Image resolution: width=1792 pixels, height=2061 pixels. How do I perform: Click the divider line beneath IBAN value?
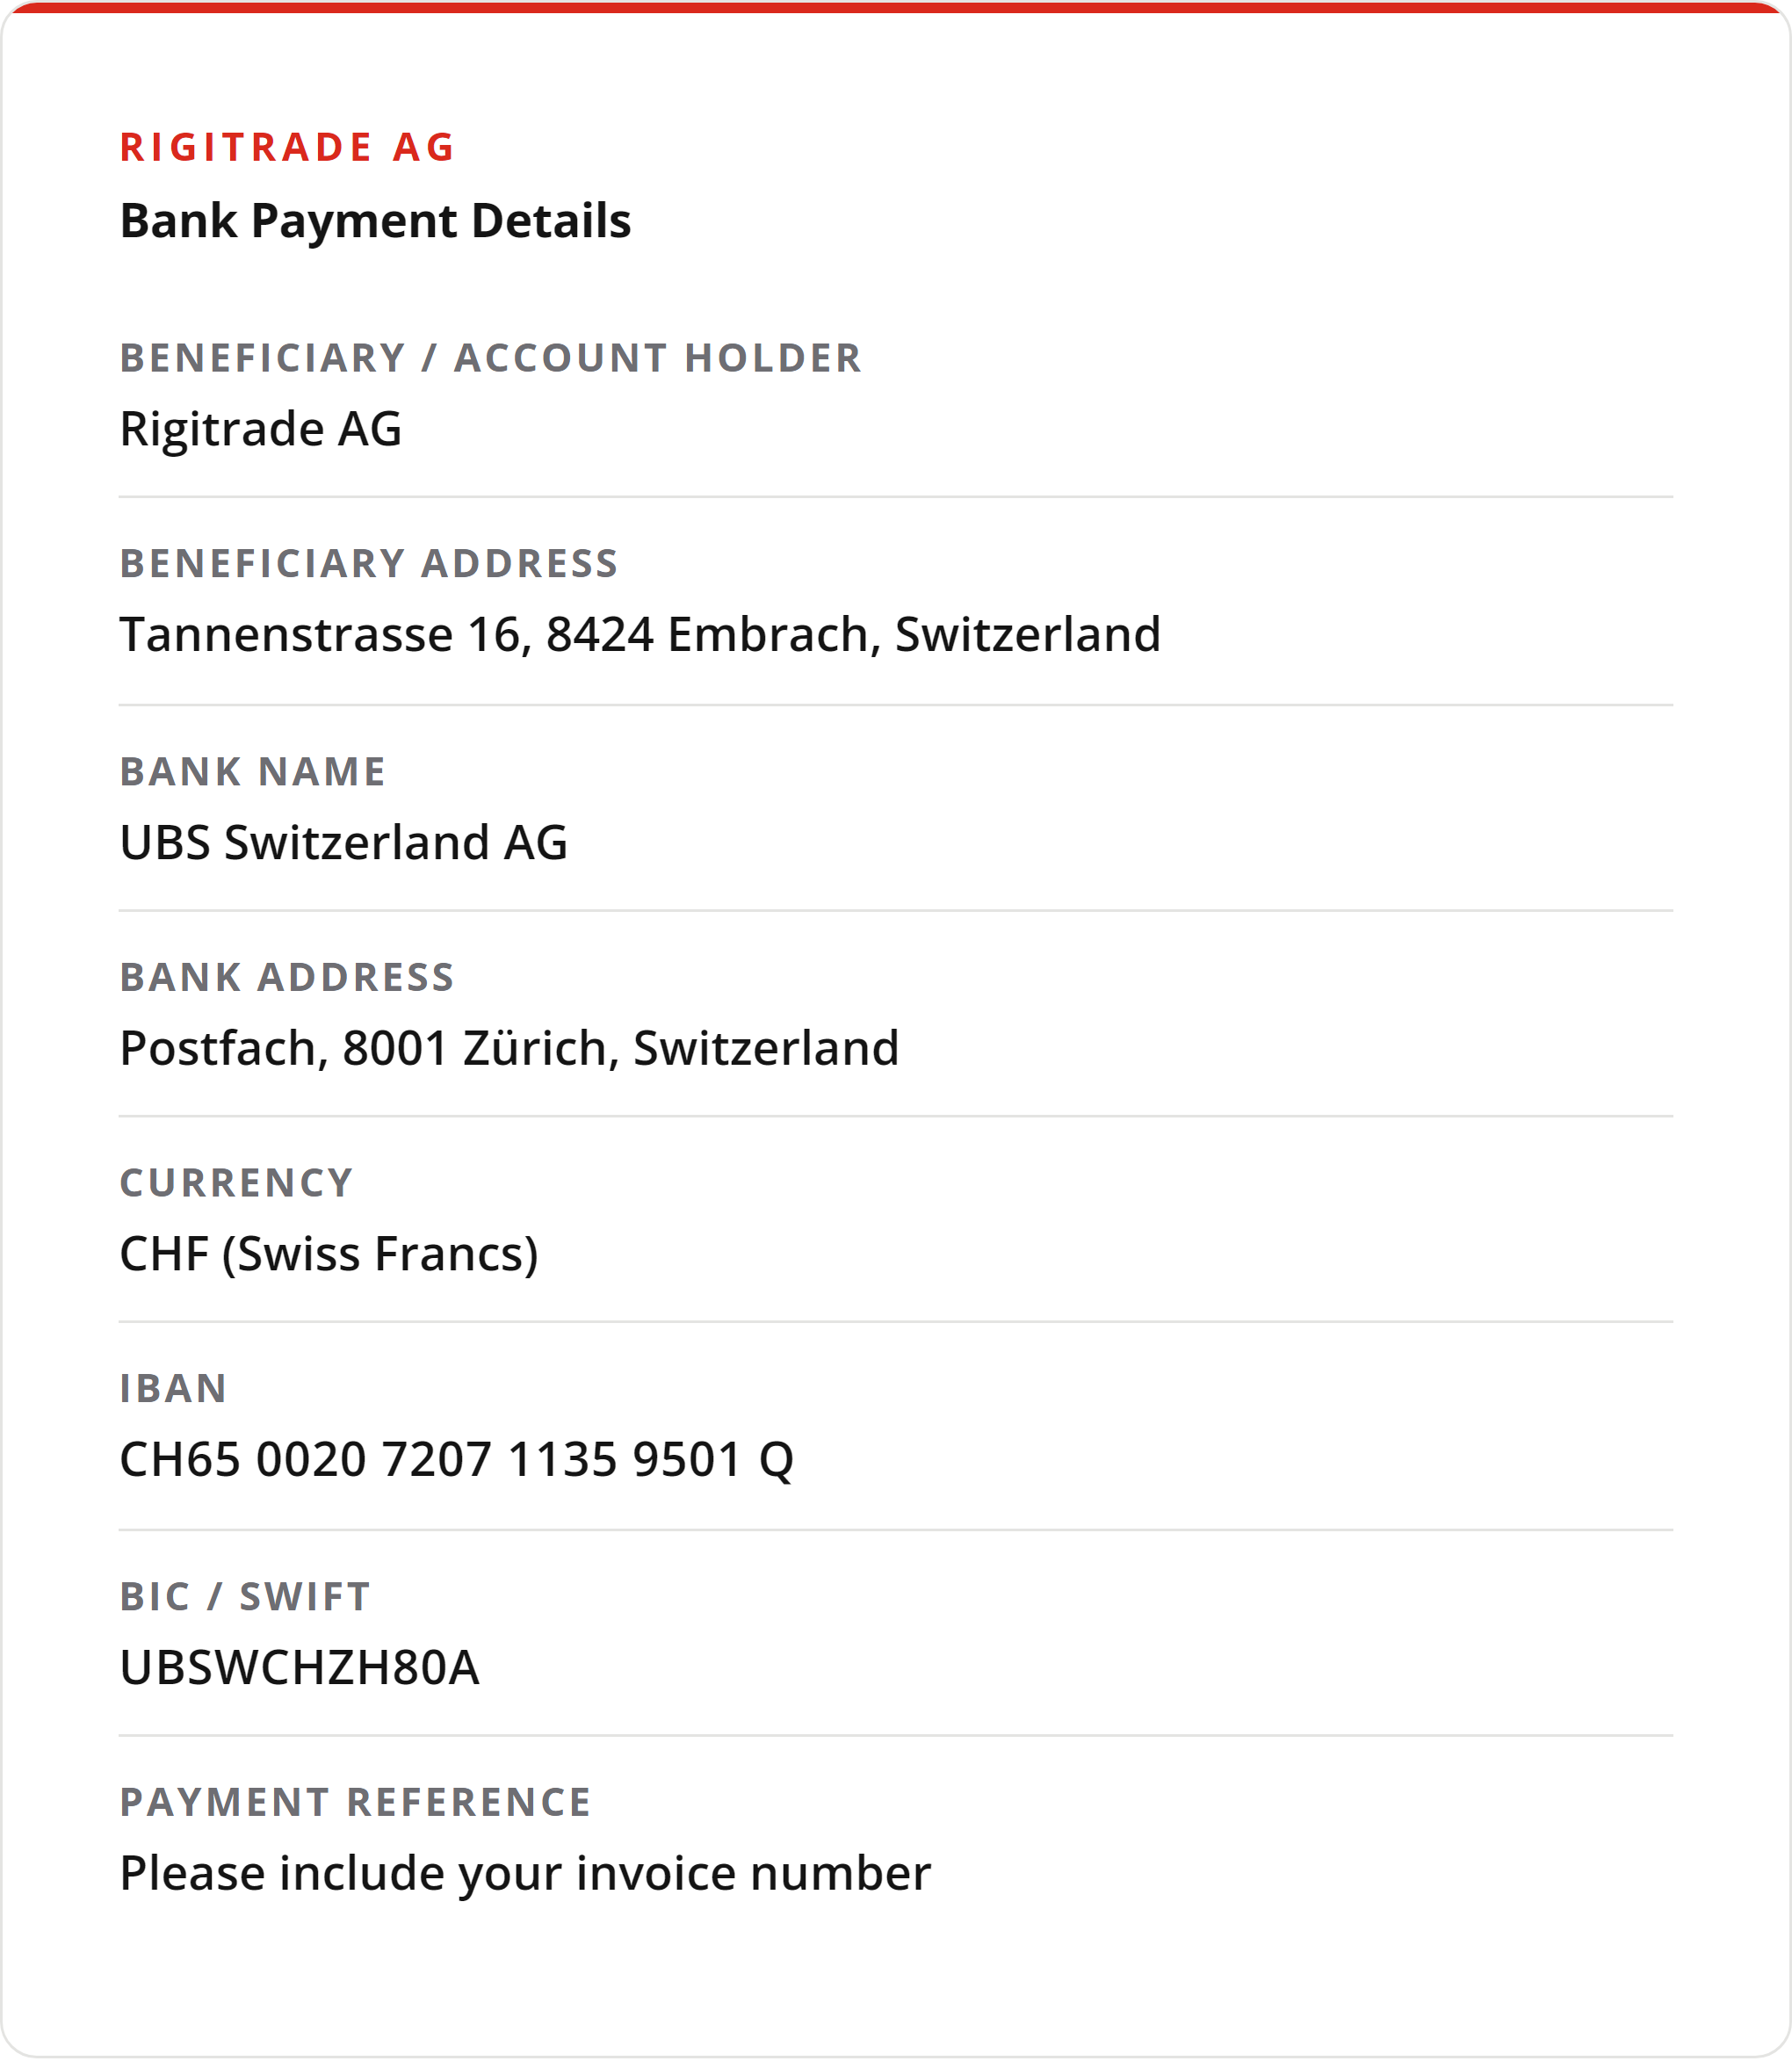pyautogui.click(x=896, y=1530)
